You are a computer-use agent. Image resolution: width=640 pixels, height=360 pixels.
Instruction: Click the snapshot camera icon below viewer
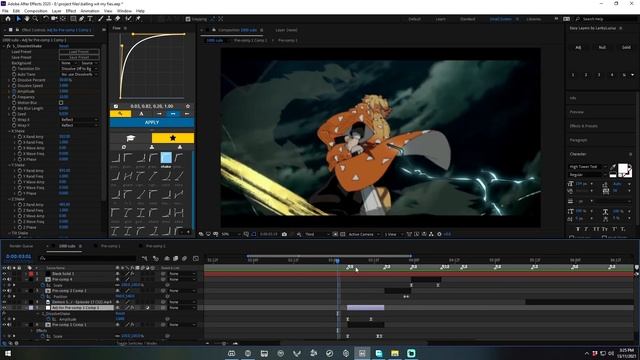coord(284,234)
